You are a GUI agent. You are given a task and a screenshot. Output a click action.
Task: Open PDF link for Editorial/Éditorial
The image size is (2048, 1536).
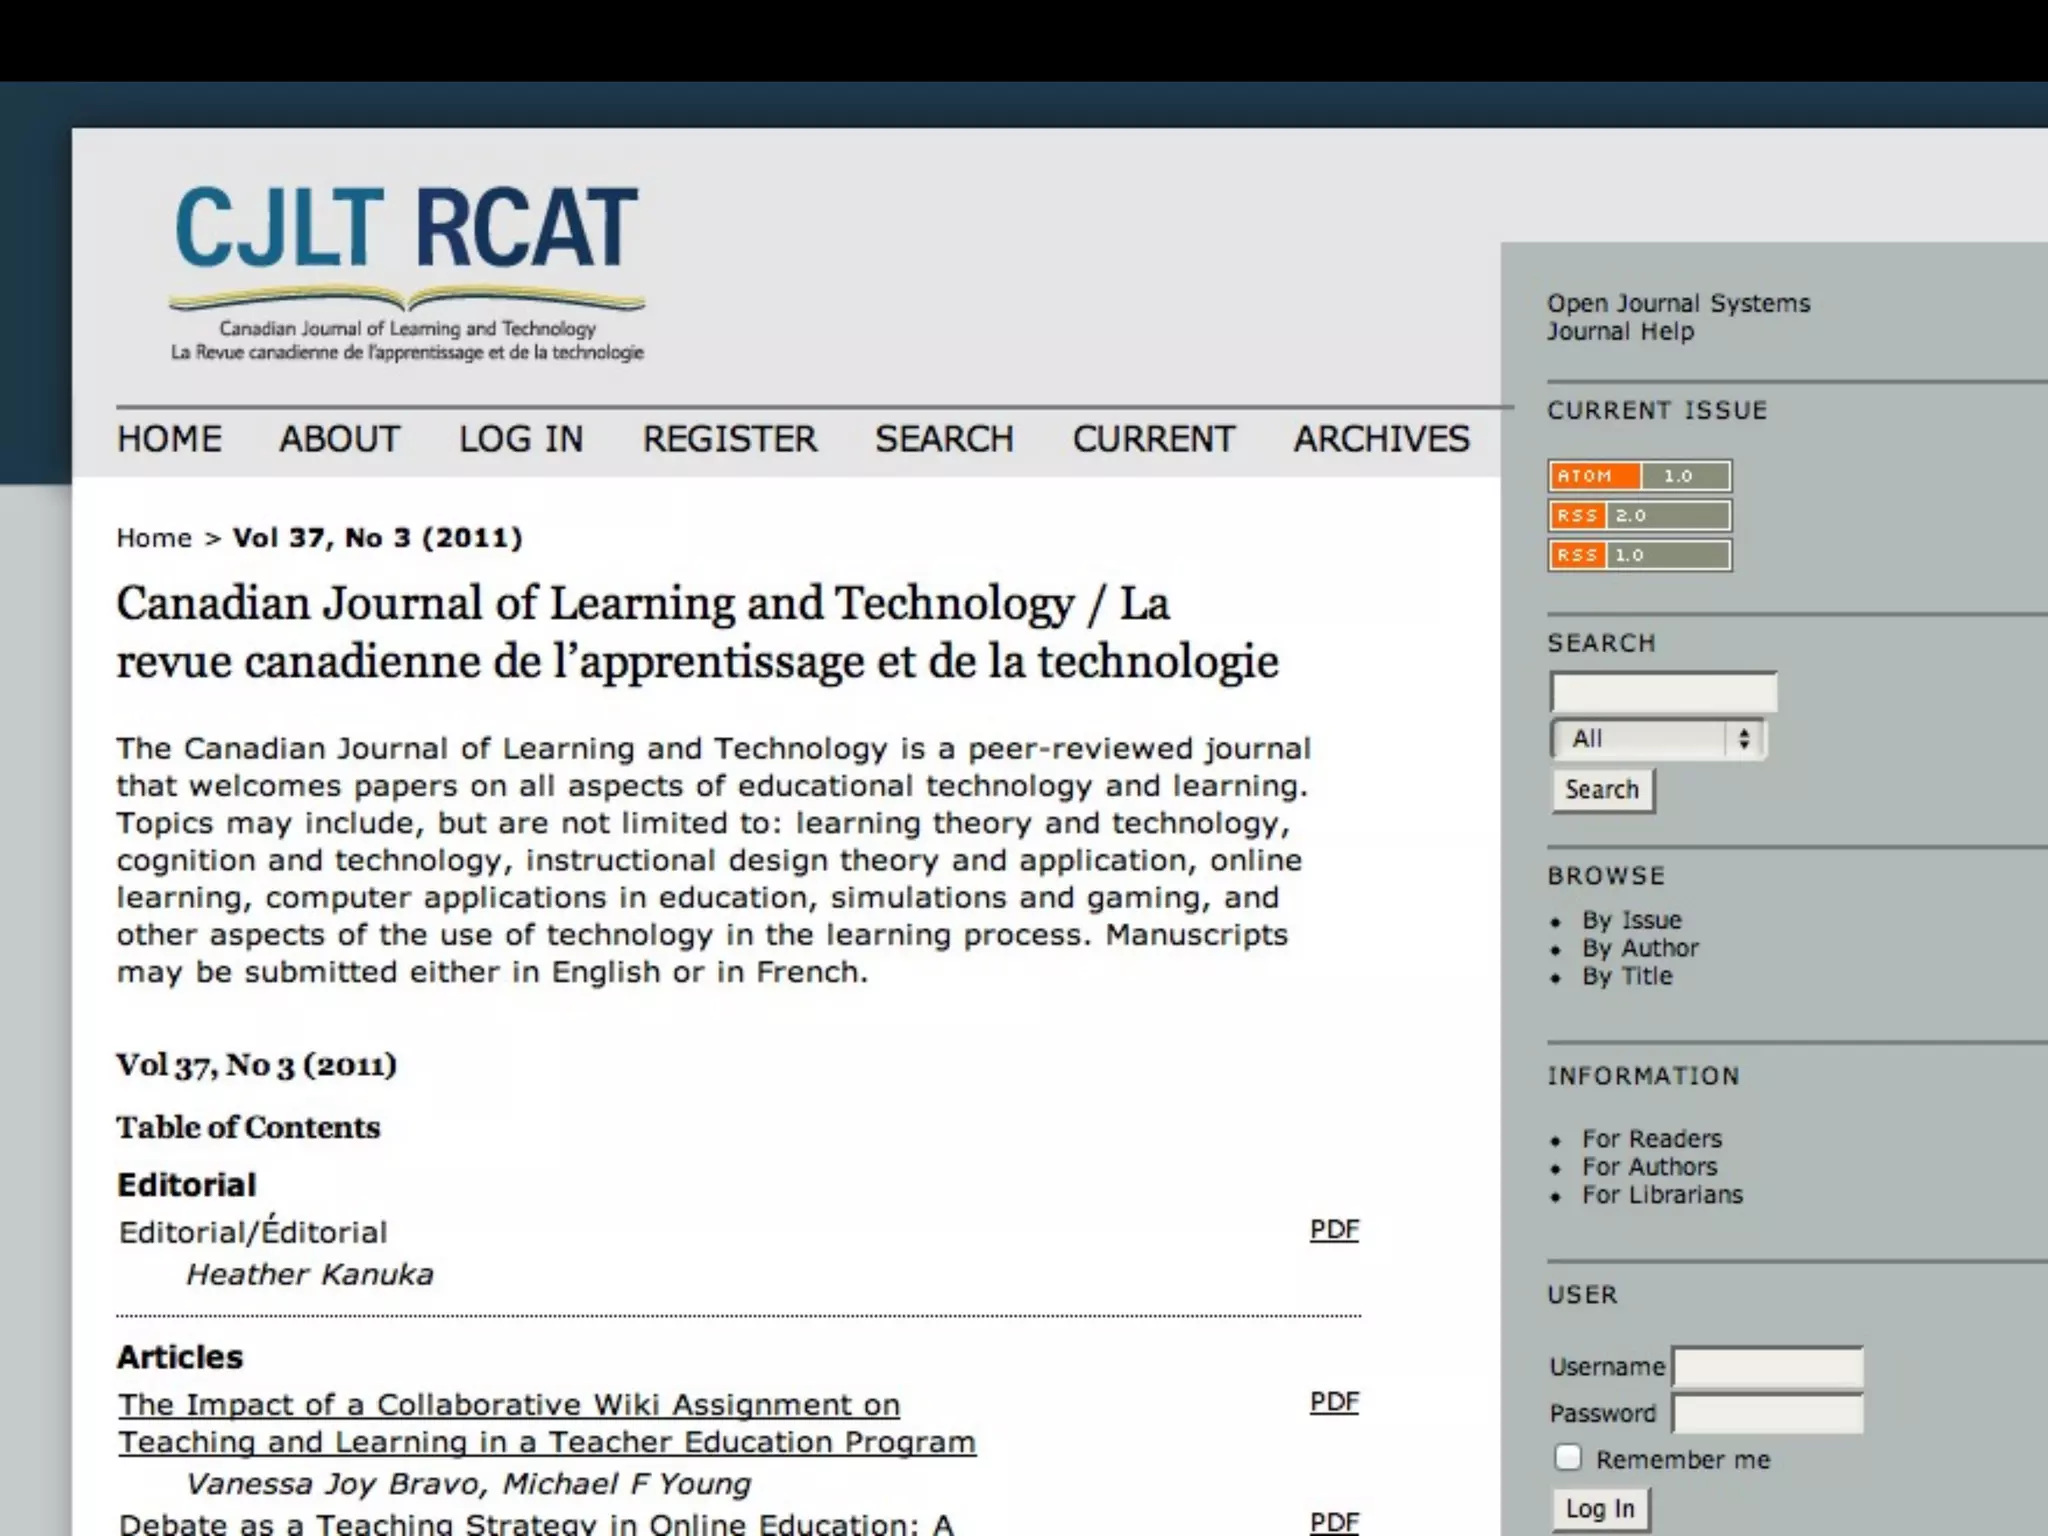1334,1229
